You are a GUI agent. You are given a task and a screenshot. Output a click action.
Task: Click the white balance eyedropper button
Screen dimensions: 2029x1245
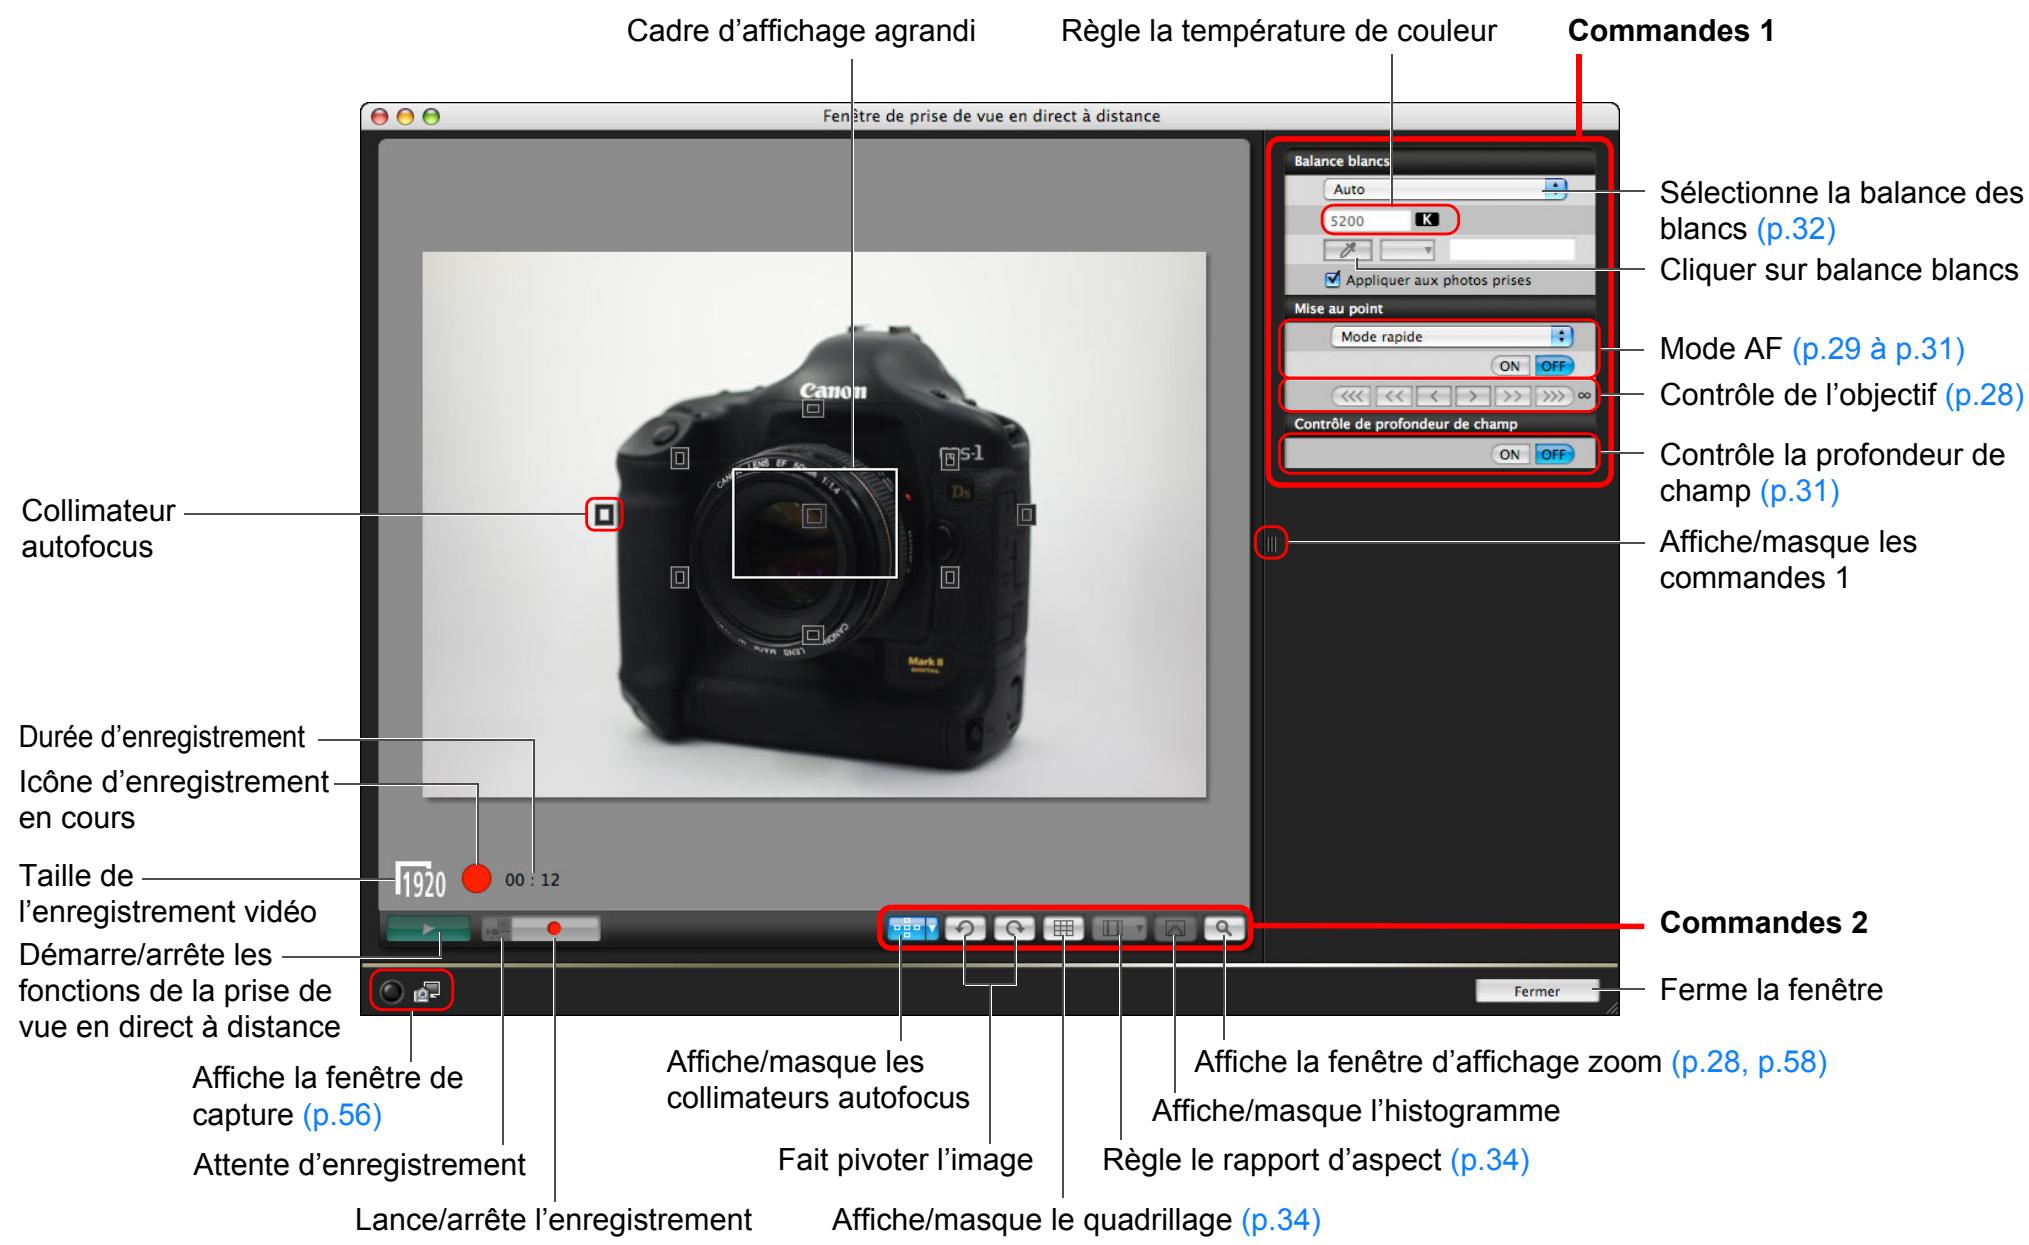click(1348, 250)
